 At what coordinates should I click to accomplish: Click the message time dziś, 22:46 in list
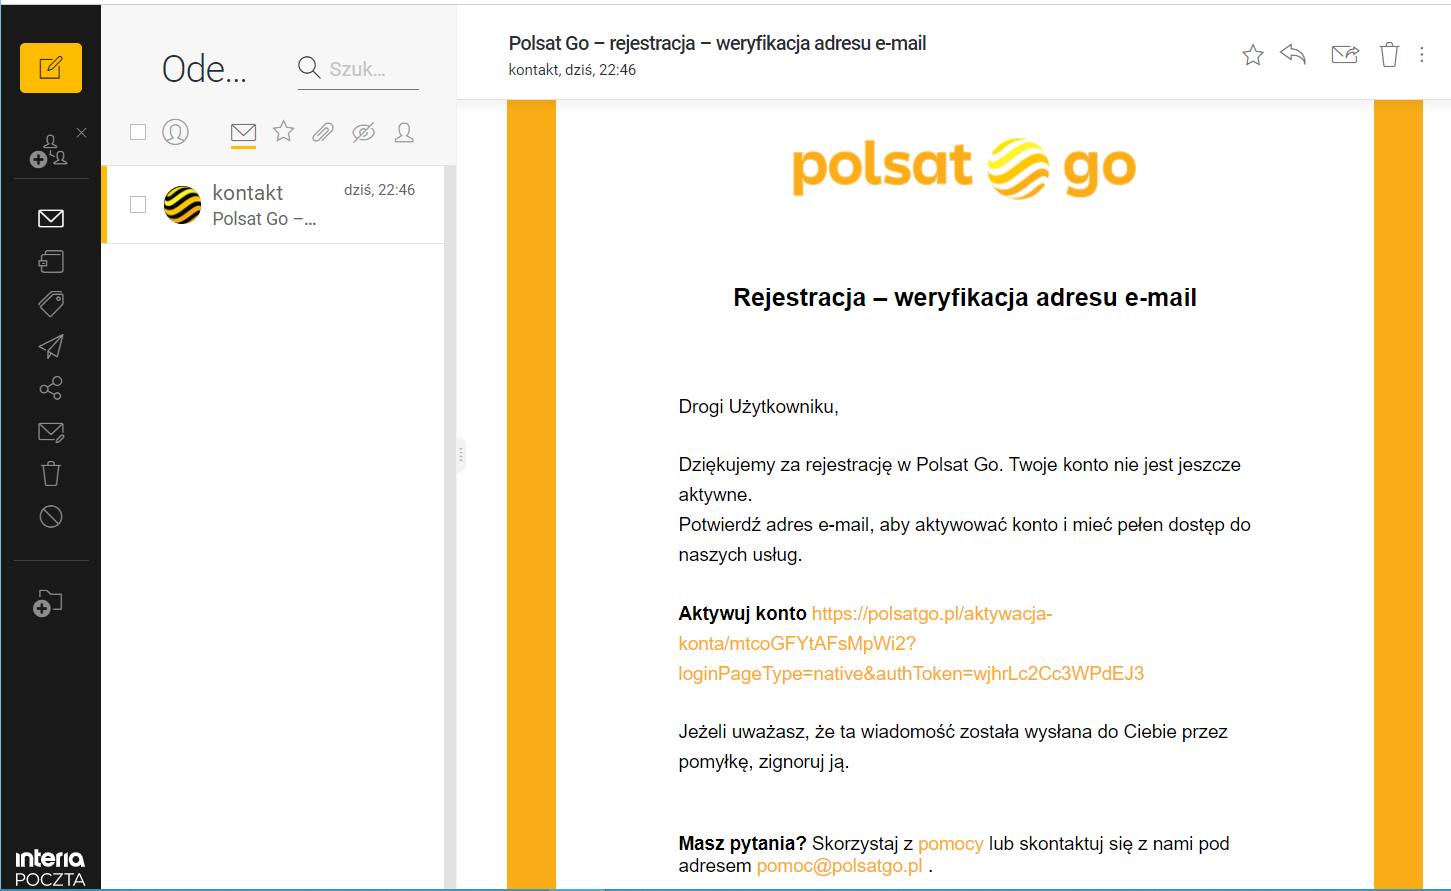[x=380, y=190]
